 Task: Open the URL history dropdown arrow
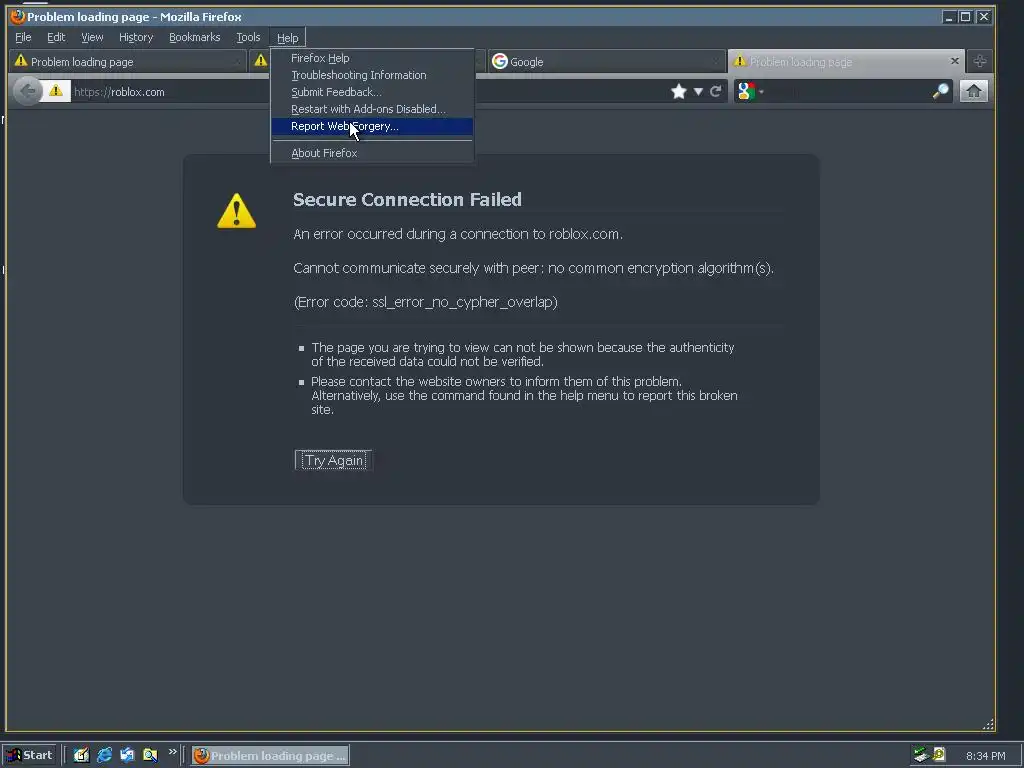tap(697, 91)
